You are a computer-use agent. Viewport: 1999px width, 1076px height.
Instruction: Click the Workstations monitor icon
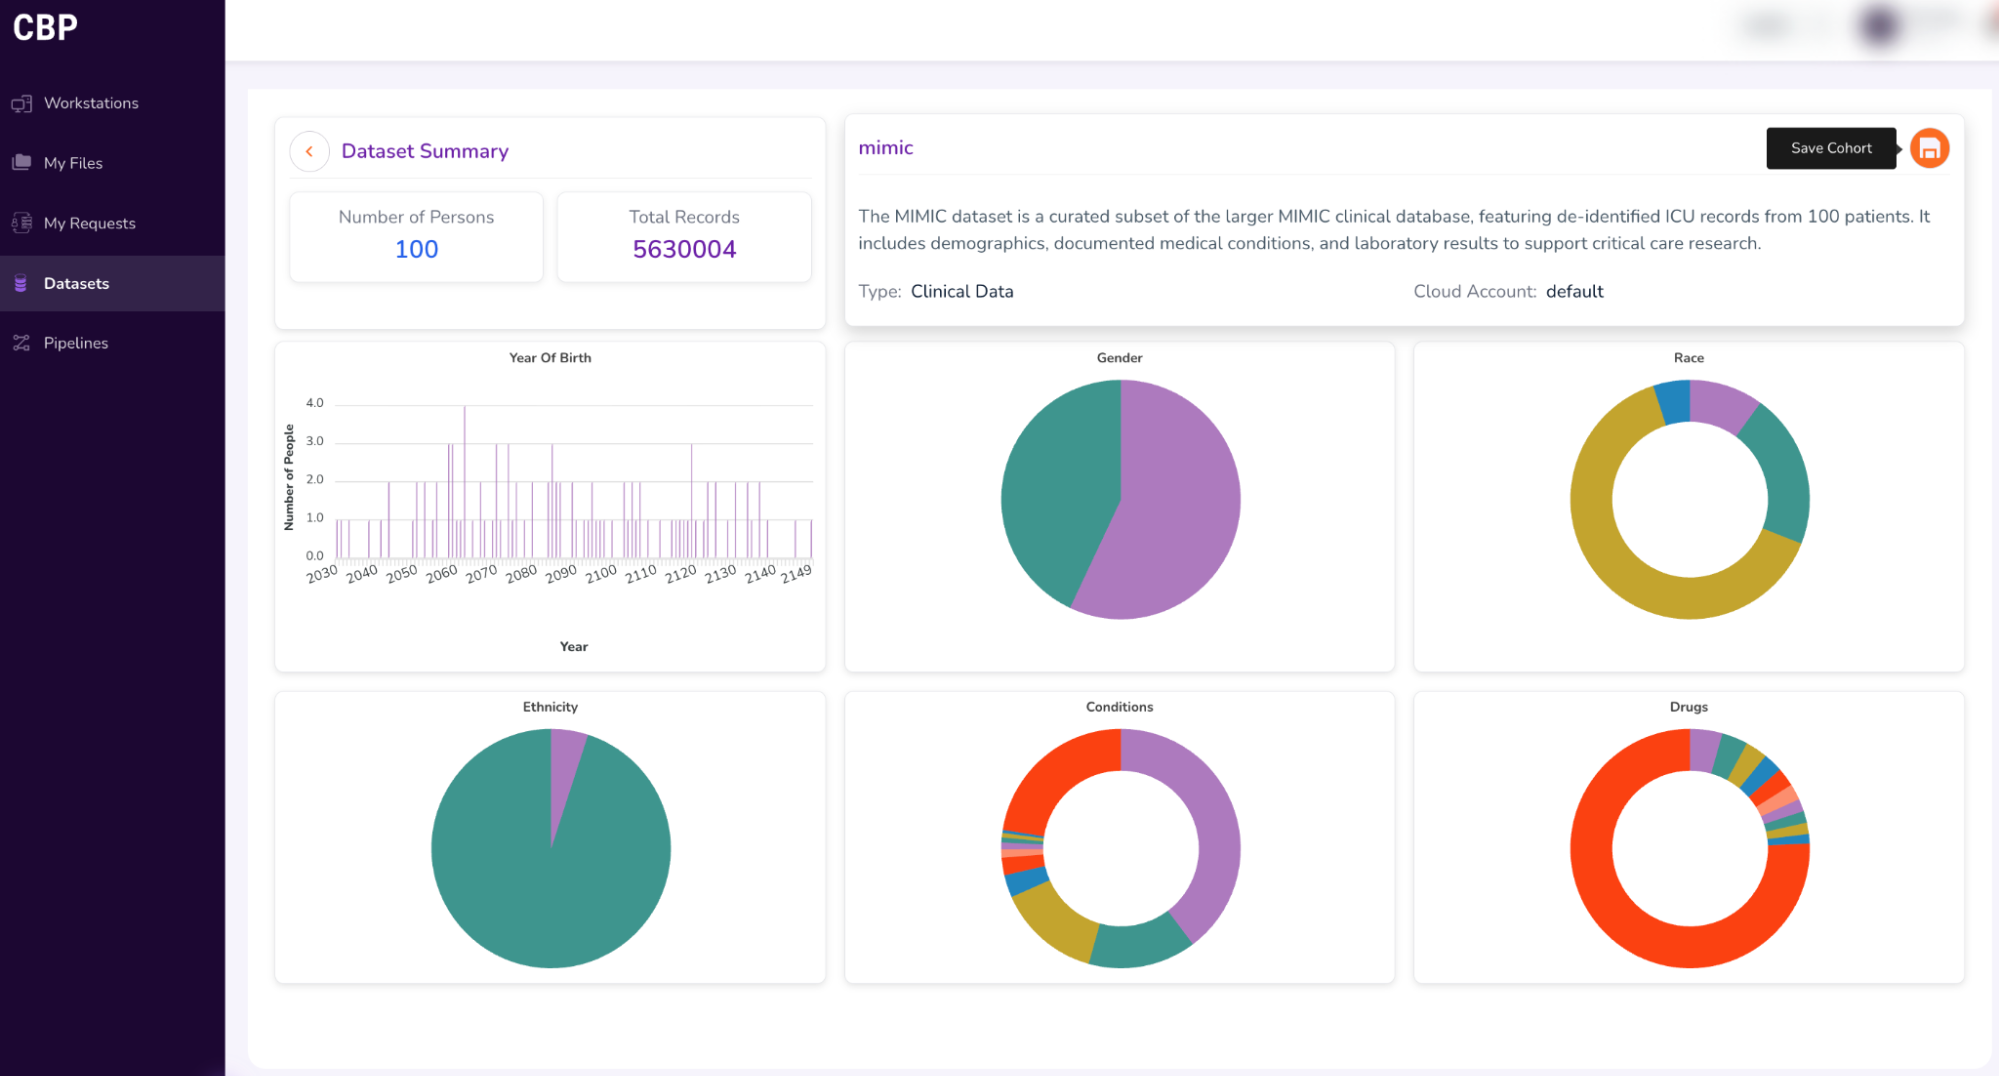point(21,104)
